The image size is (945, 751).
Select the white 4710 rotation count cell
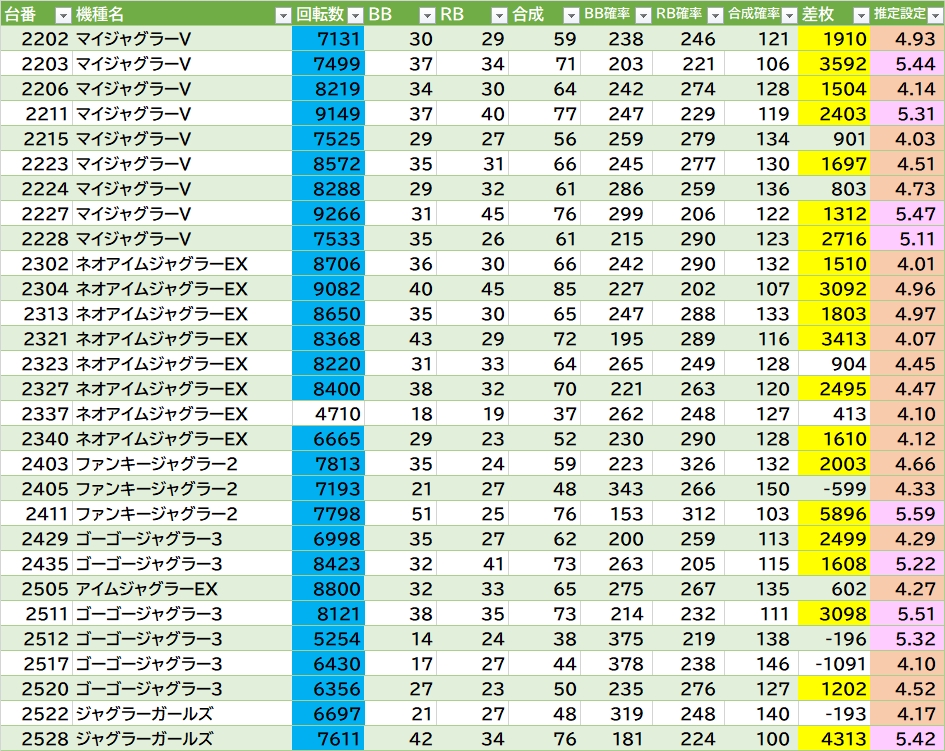329,414
